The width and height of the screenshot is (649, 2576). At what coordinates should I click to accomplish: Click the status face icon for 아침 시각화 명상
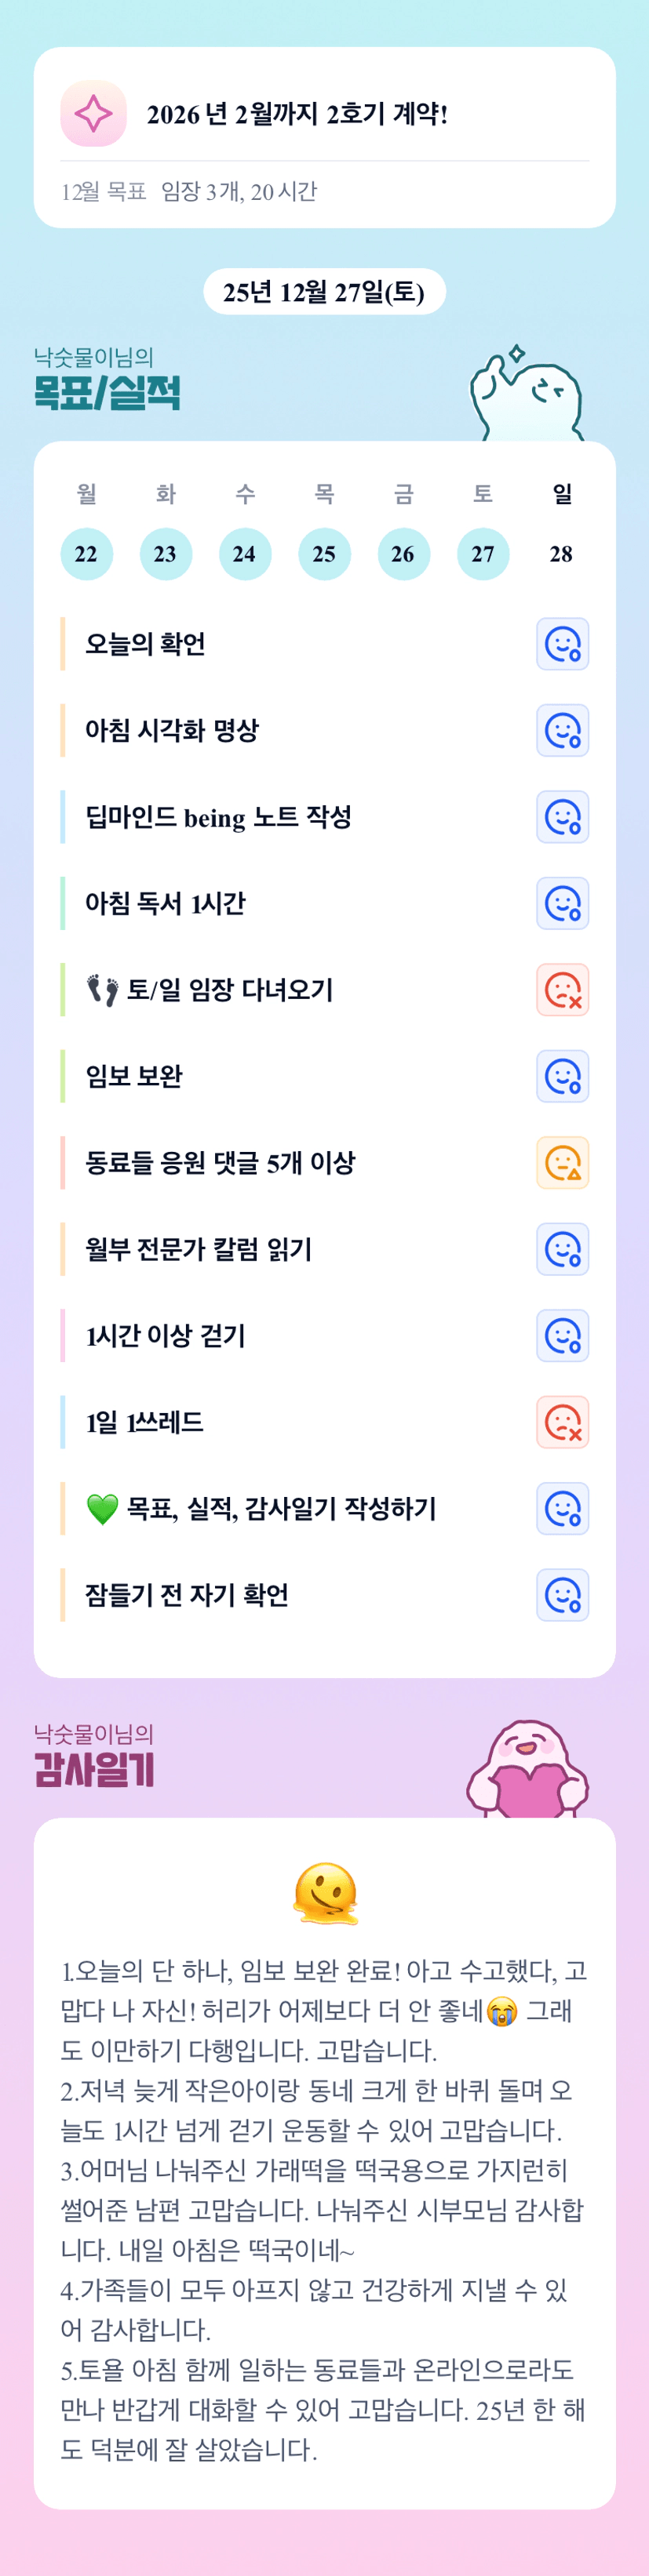(562, 731)
